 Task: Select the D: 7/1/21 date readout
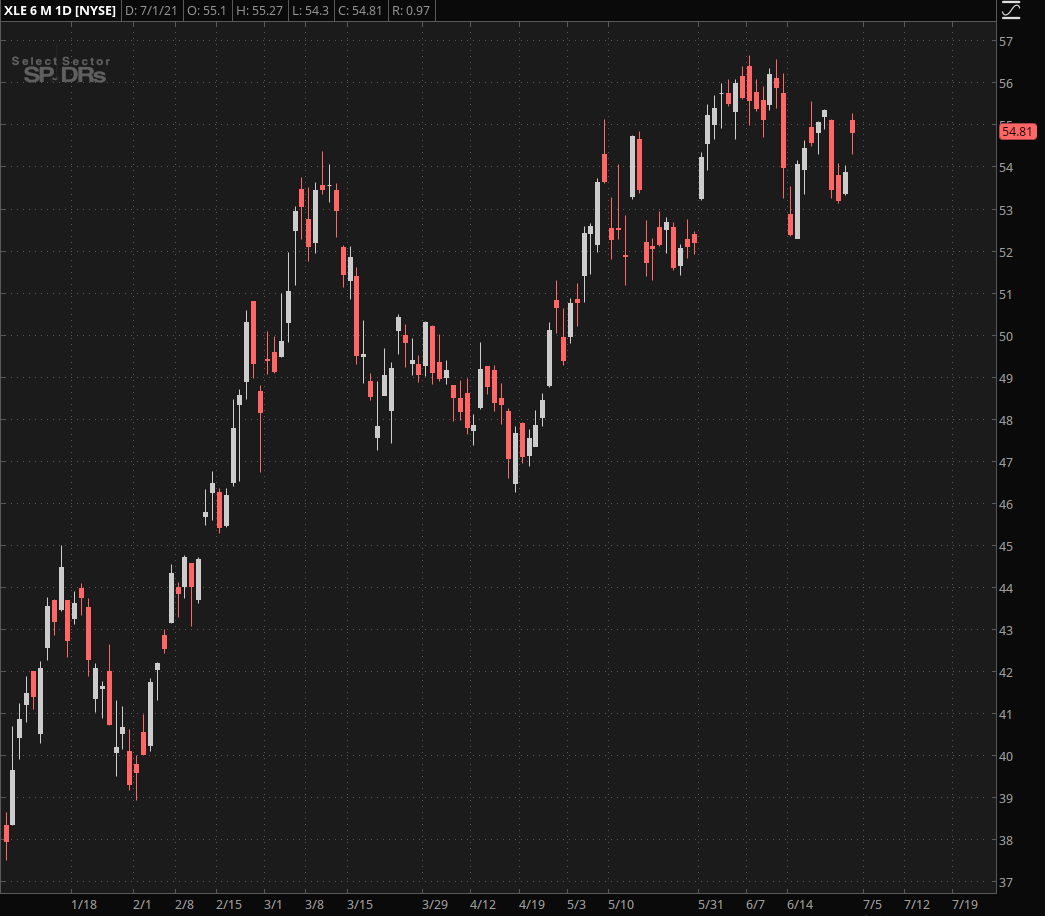[149, 11]
